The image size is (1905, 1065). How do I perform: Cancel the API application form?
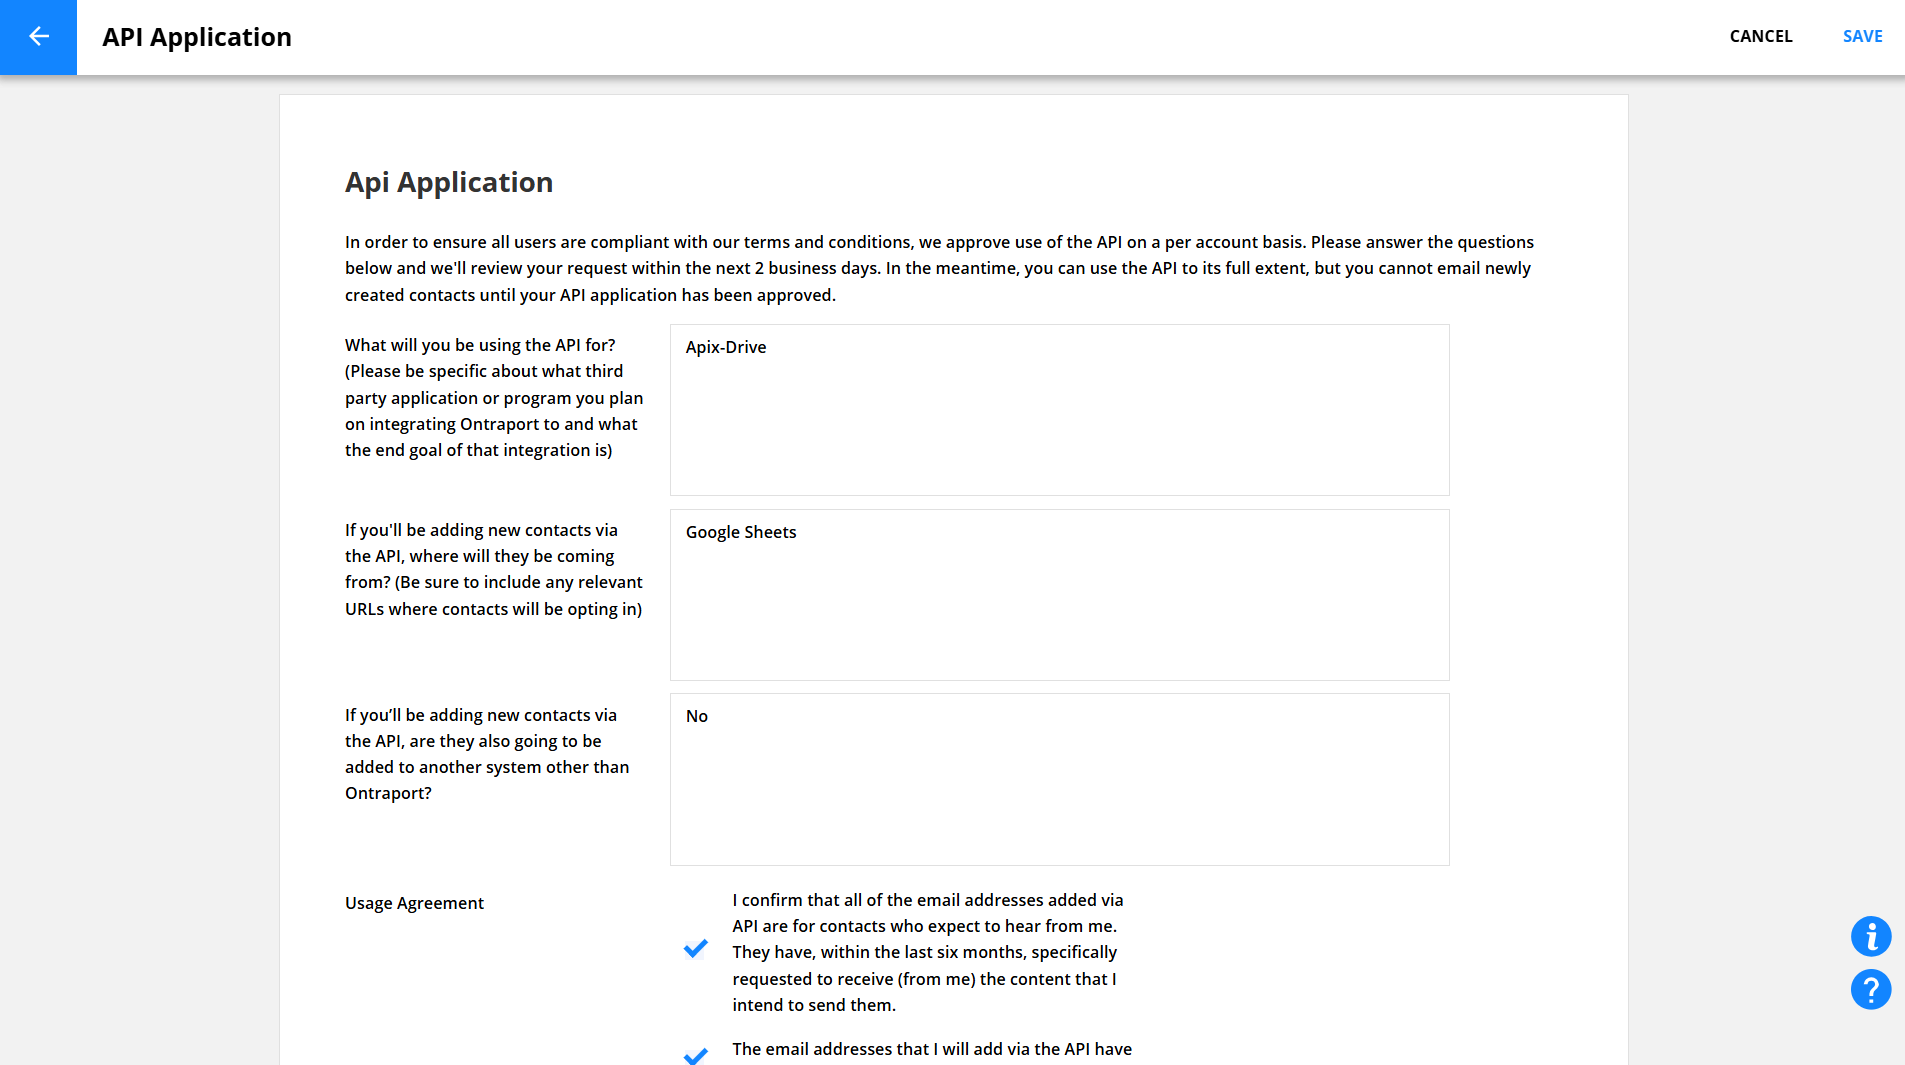pyautogui.click(x=1760, y=37)
